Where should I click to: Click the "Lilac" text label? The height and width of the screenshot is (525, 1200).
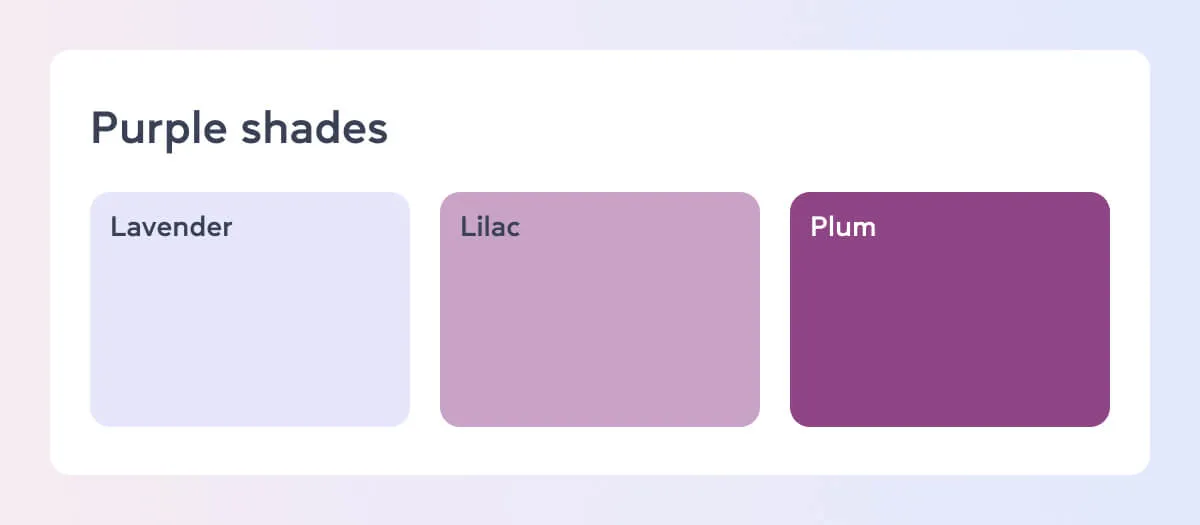[490, 227]
